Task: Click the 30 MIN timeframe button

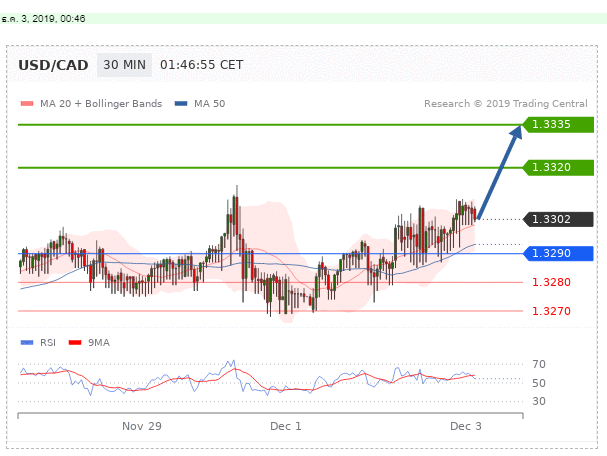Action: 124,65
